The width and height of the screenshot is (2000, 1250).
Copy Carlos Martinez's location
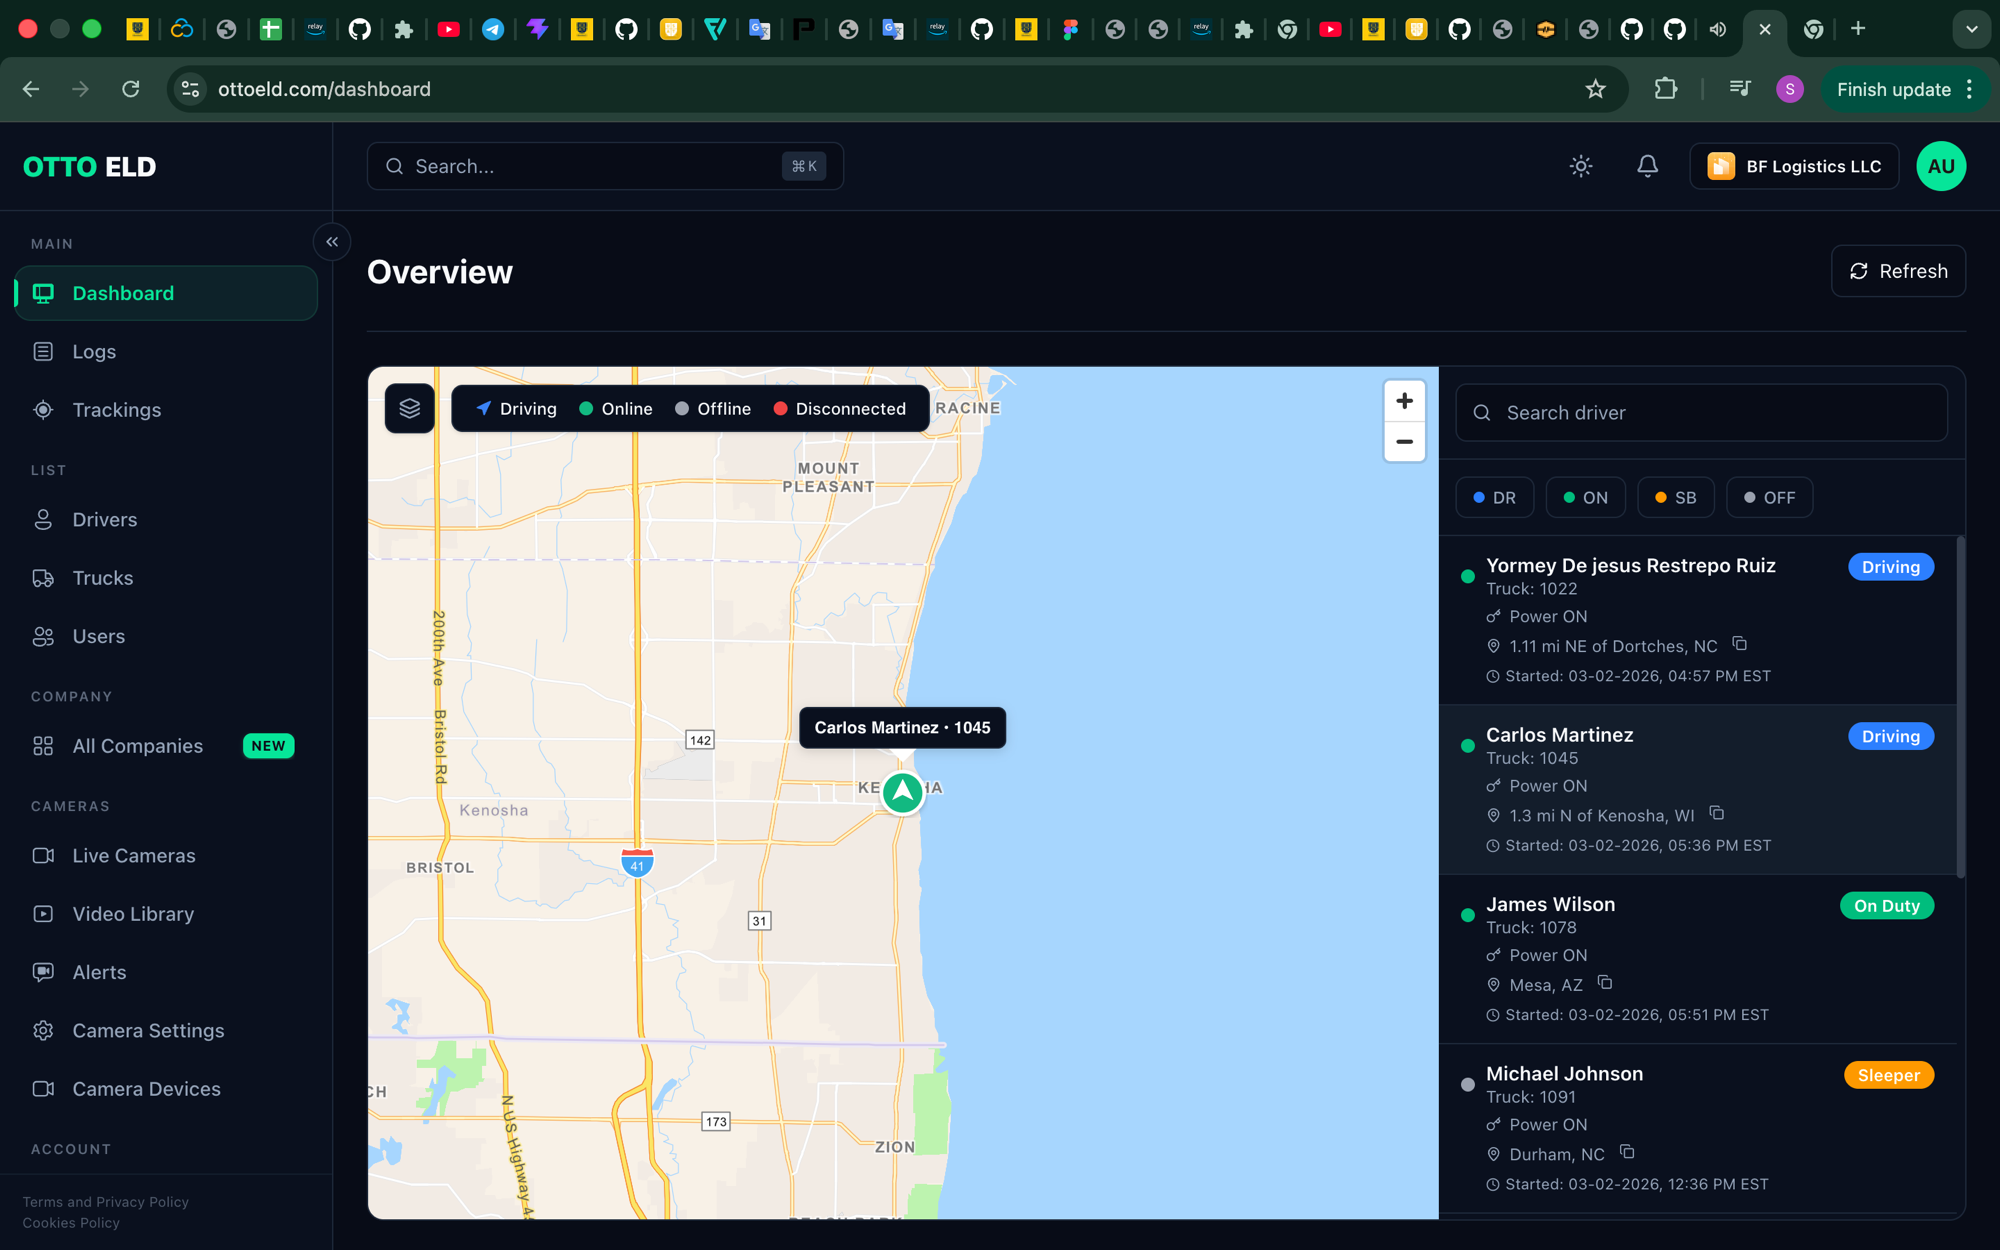coord(1717,814)
